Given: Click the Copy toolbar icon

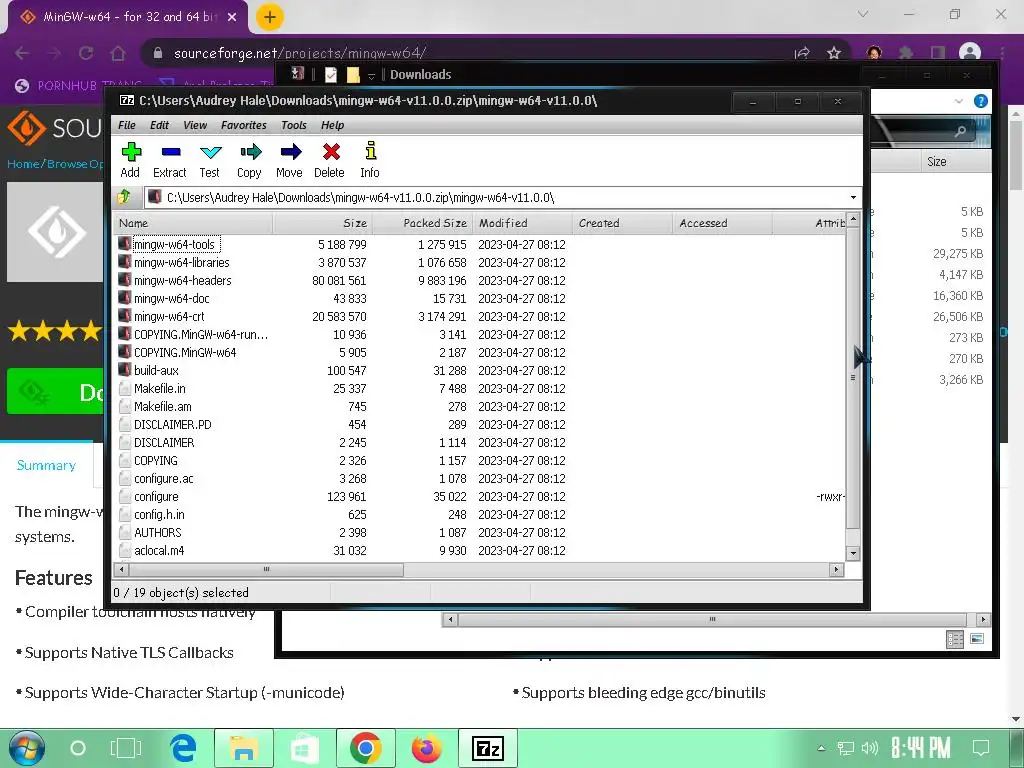Looking at the screenshot, I should point(249,160).
